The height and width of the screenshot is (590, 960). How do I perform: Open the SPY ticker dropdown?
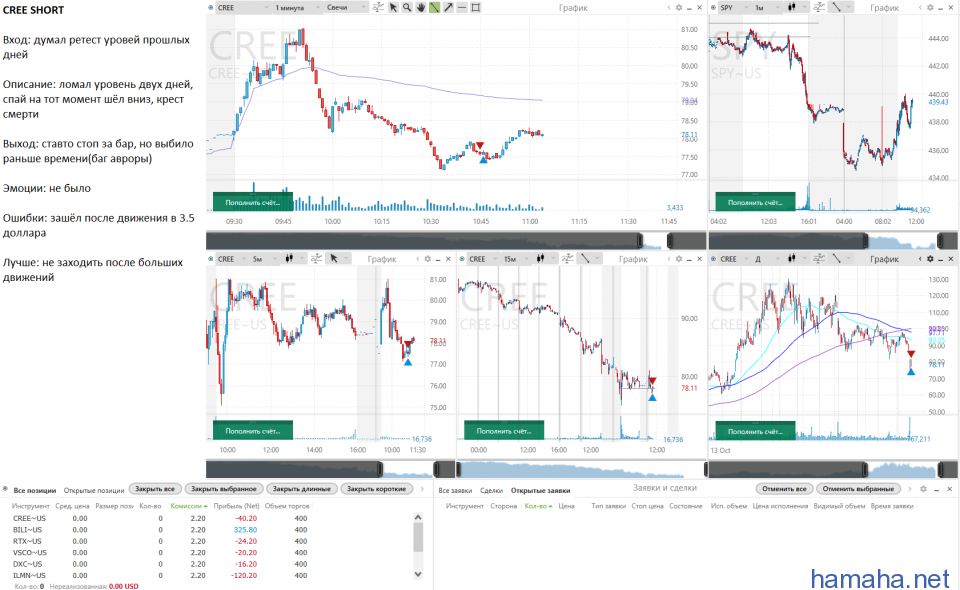click(734, 7)
